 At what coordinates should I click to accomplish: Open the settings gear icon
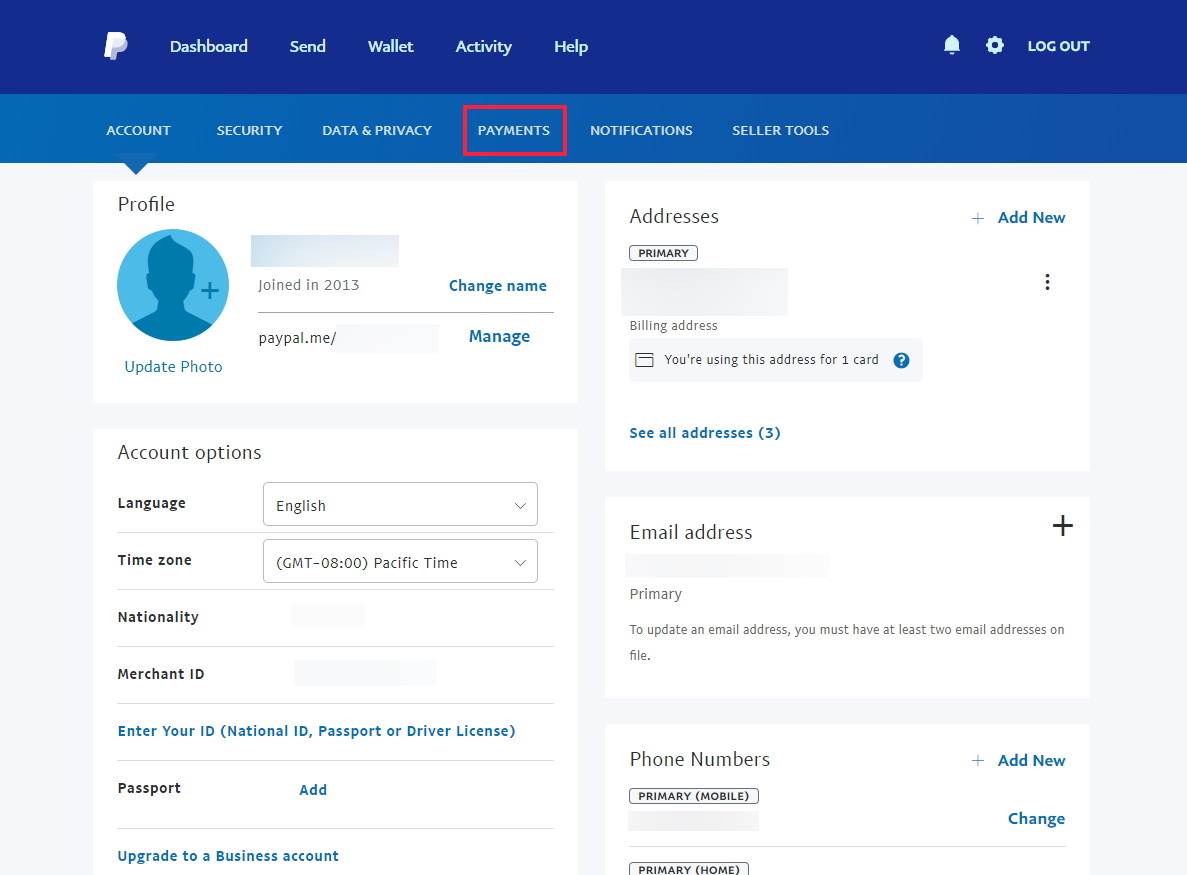click(995, 45)
